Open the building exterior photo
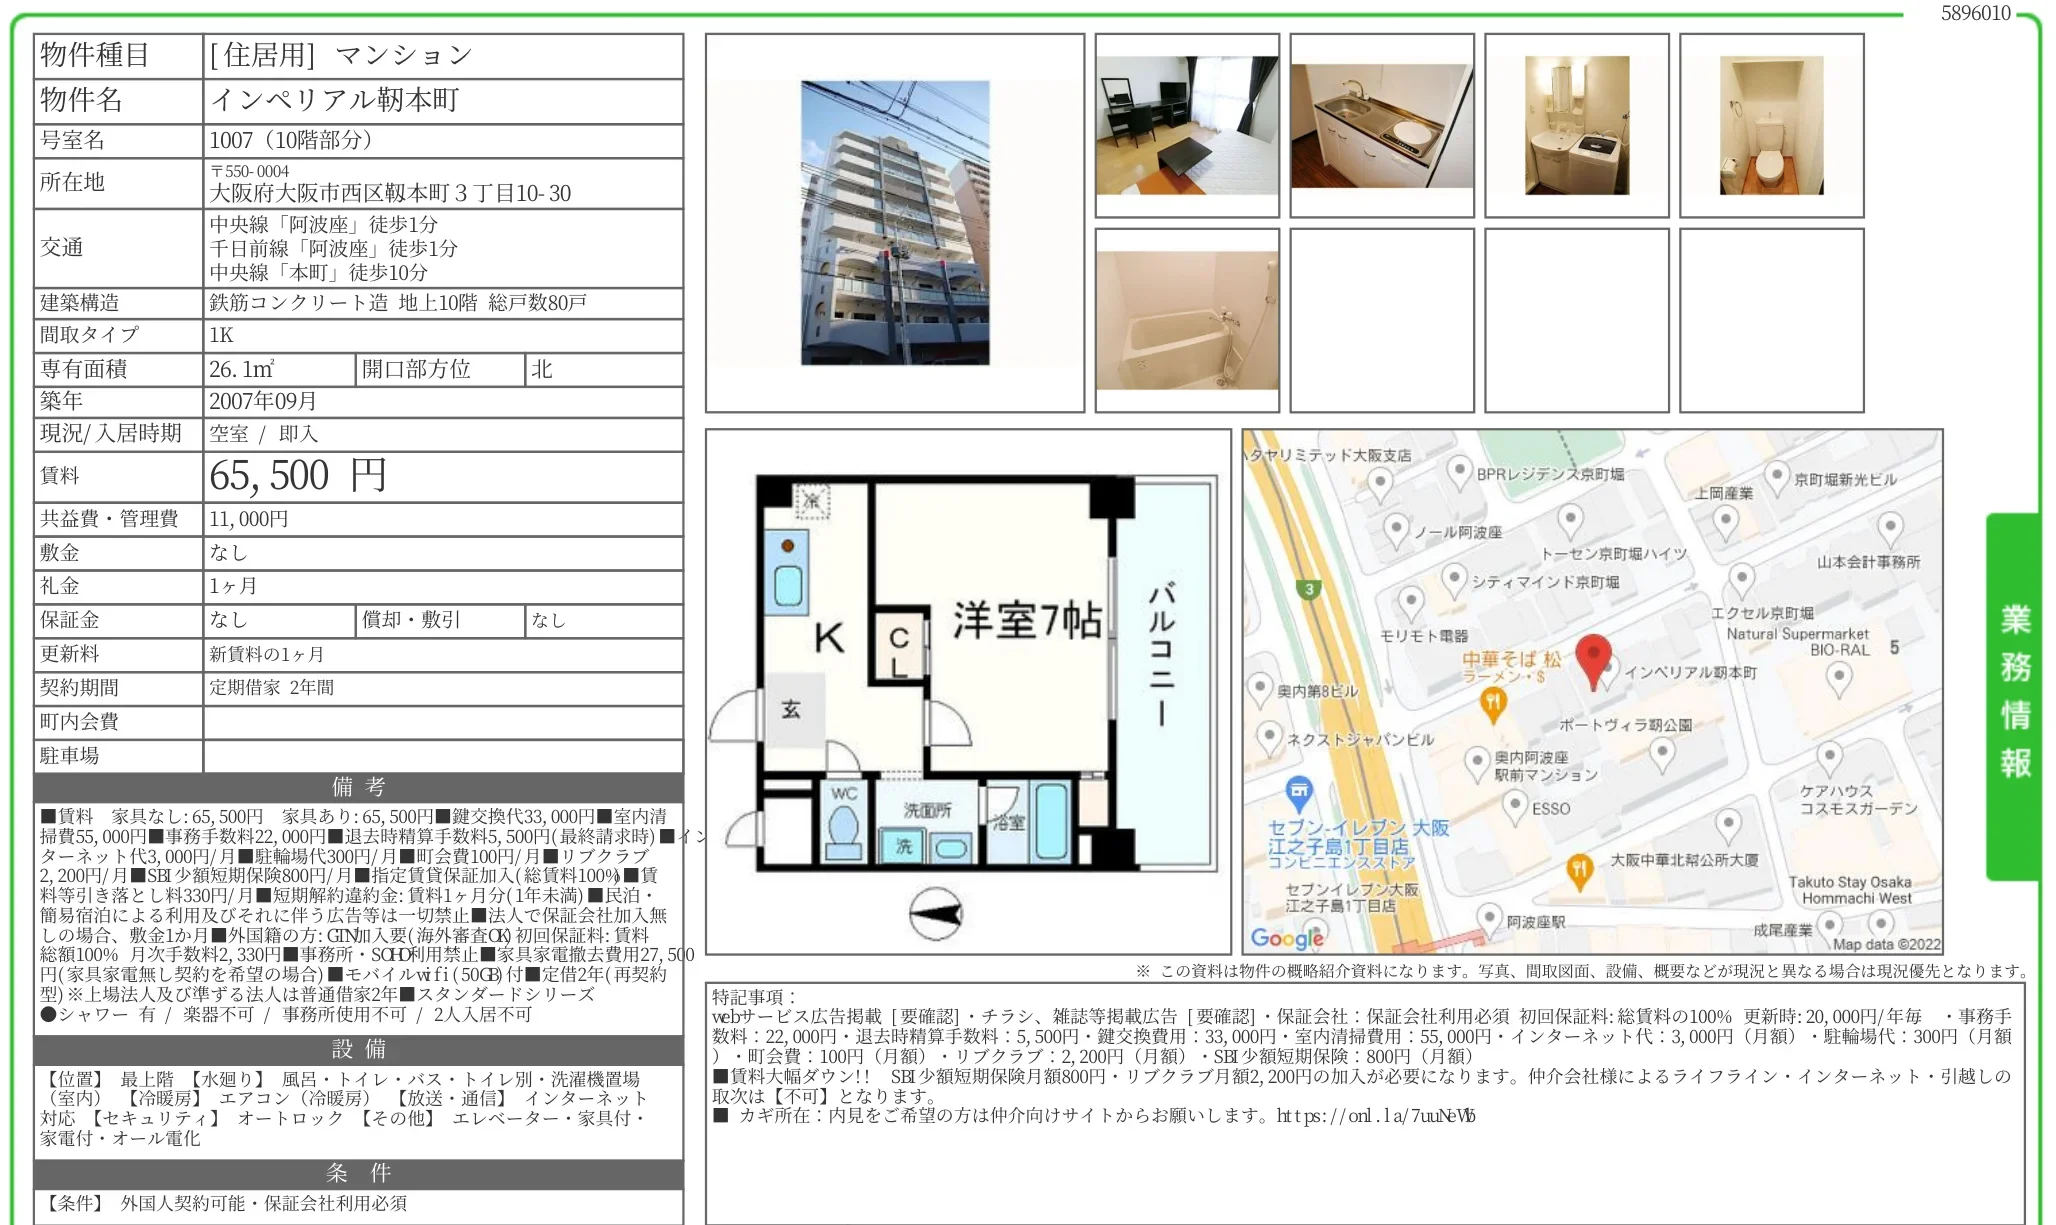The image size is (2056, 1225). pos(895,223)
